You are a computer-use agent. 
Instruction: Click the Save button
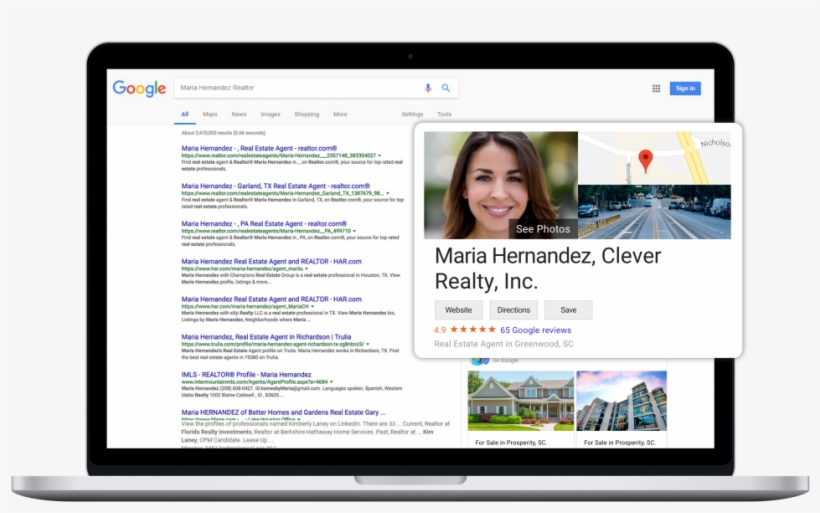568,310
